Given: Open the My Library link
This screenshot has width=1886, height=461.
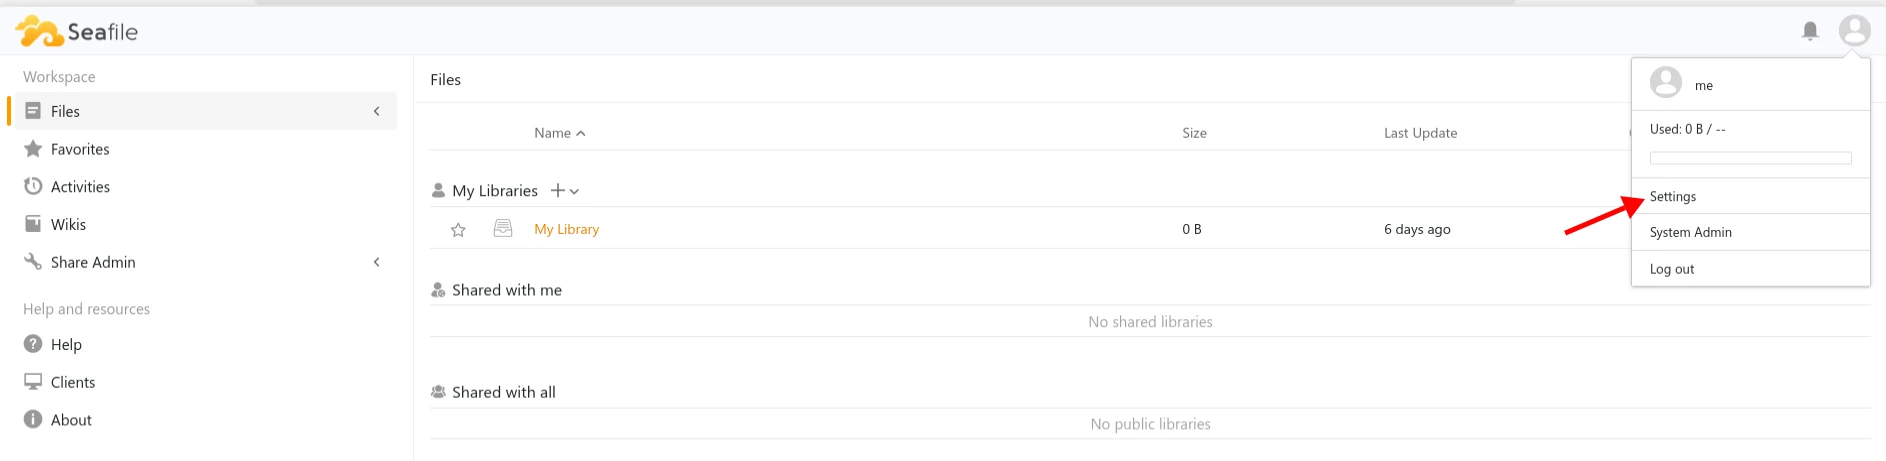Looking at the screenshot, I should click(x=566, y=230).
